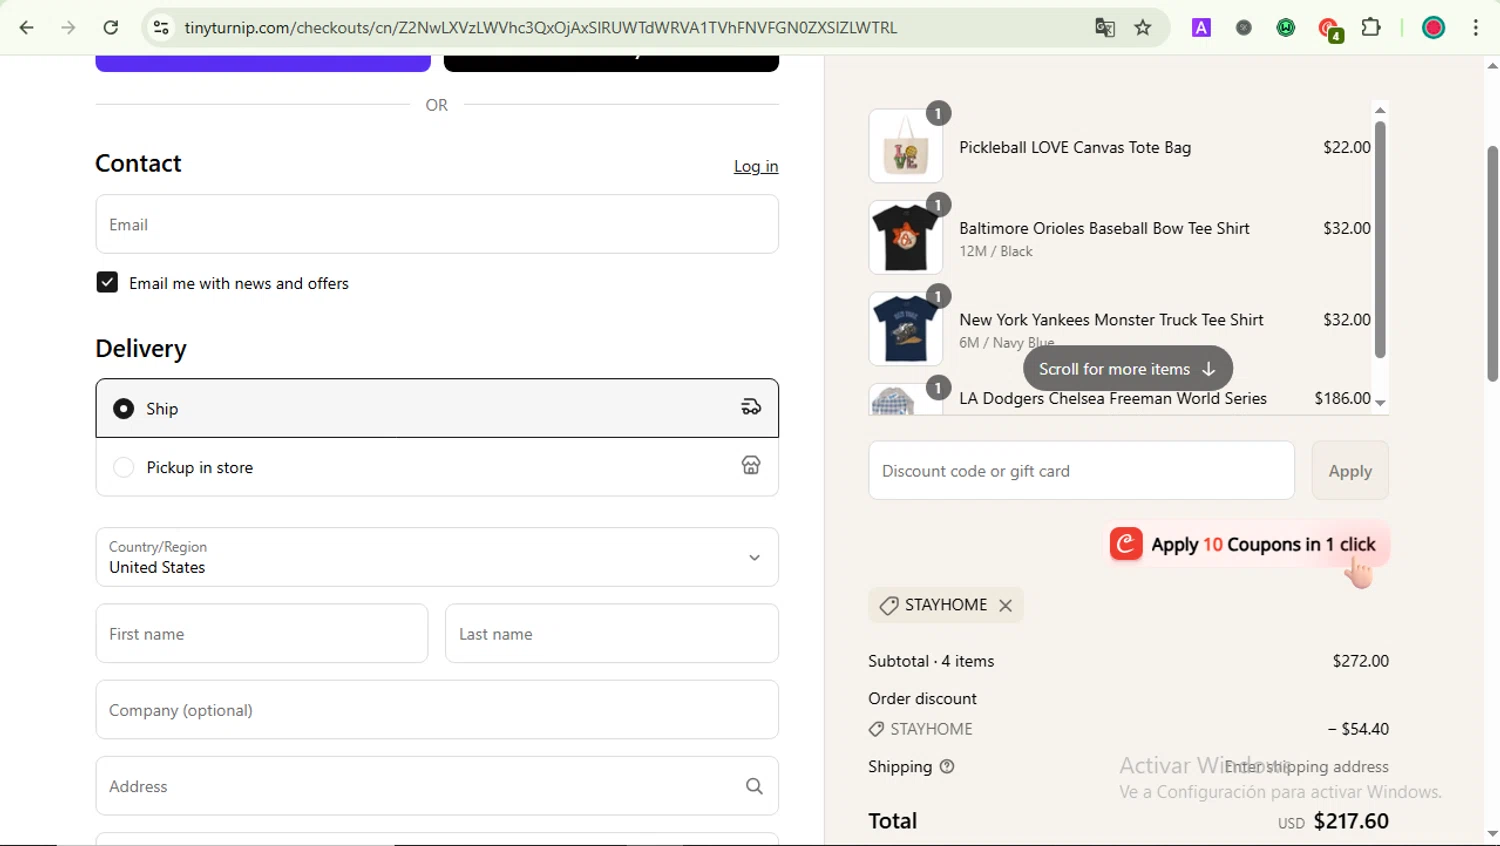The image size is (1500, 846).
Task: Focus the Company (optional) field
Action: [x=437, y=710]
